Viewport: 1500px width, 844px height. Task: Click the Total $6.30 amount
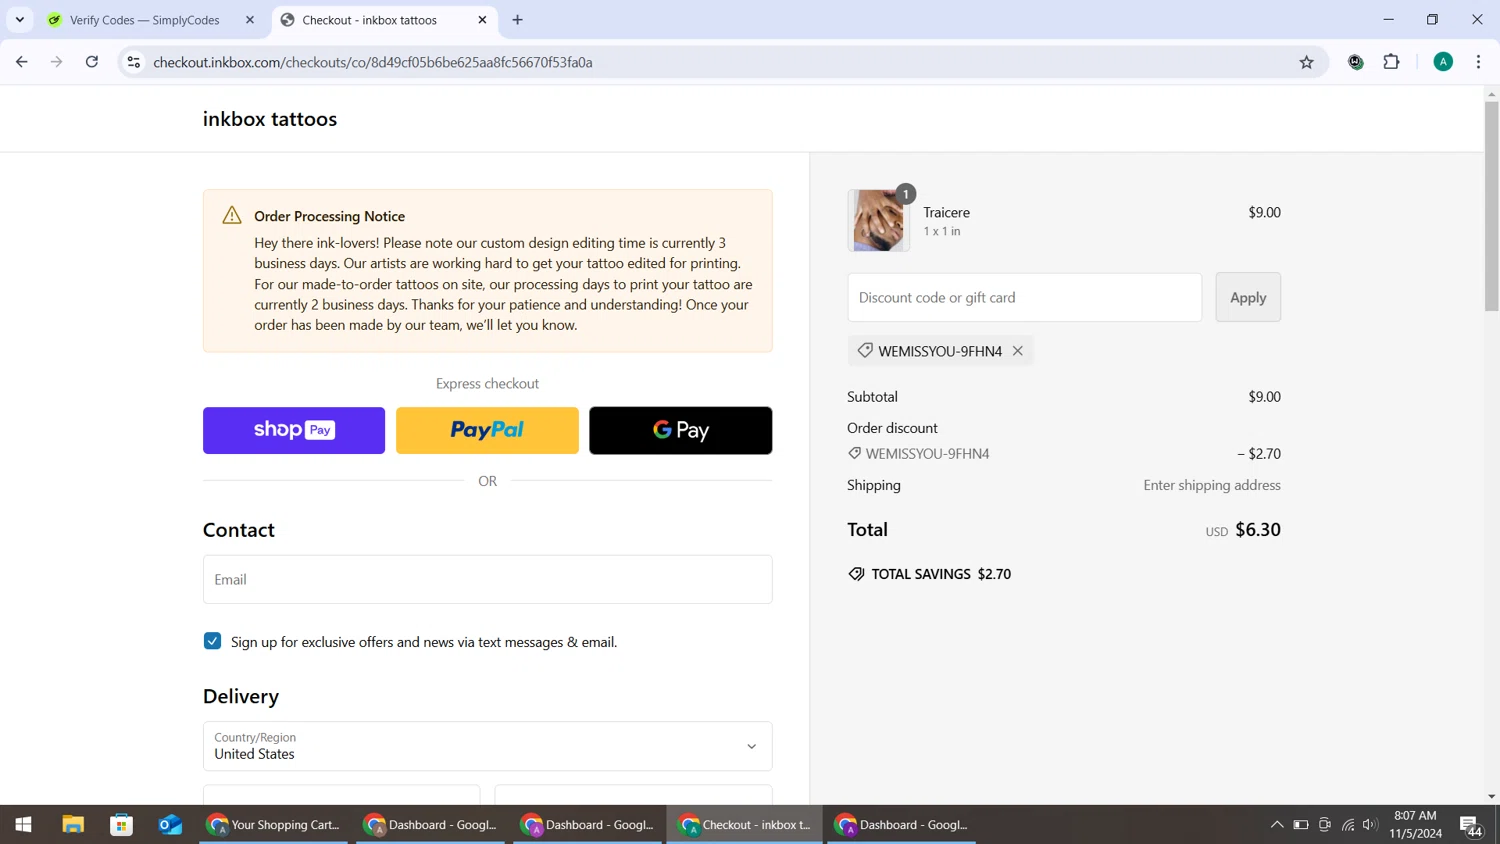[x=1258, y=530]
